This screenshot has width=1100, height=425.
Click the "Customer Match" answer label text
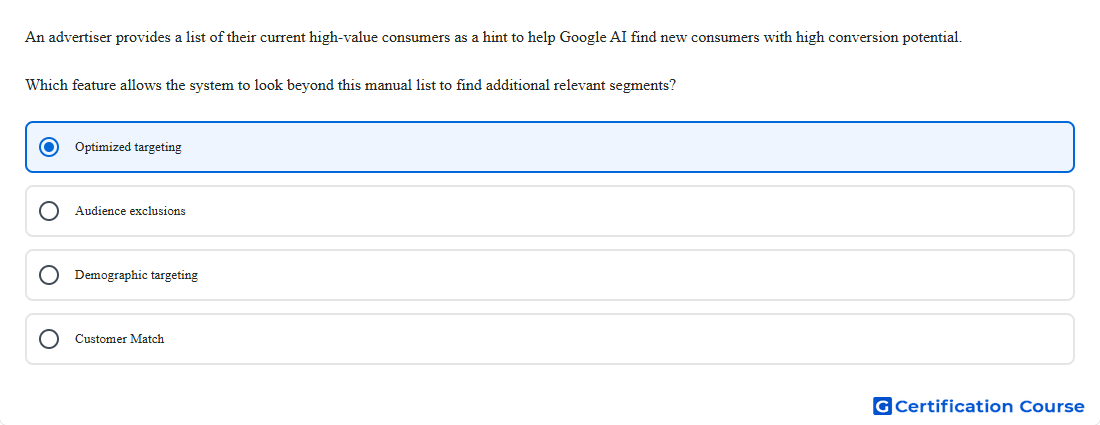coord(119,339)
